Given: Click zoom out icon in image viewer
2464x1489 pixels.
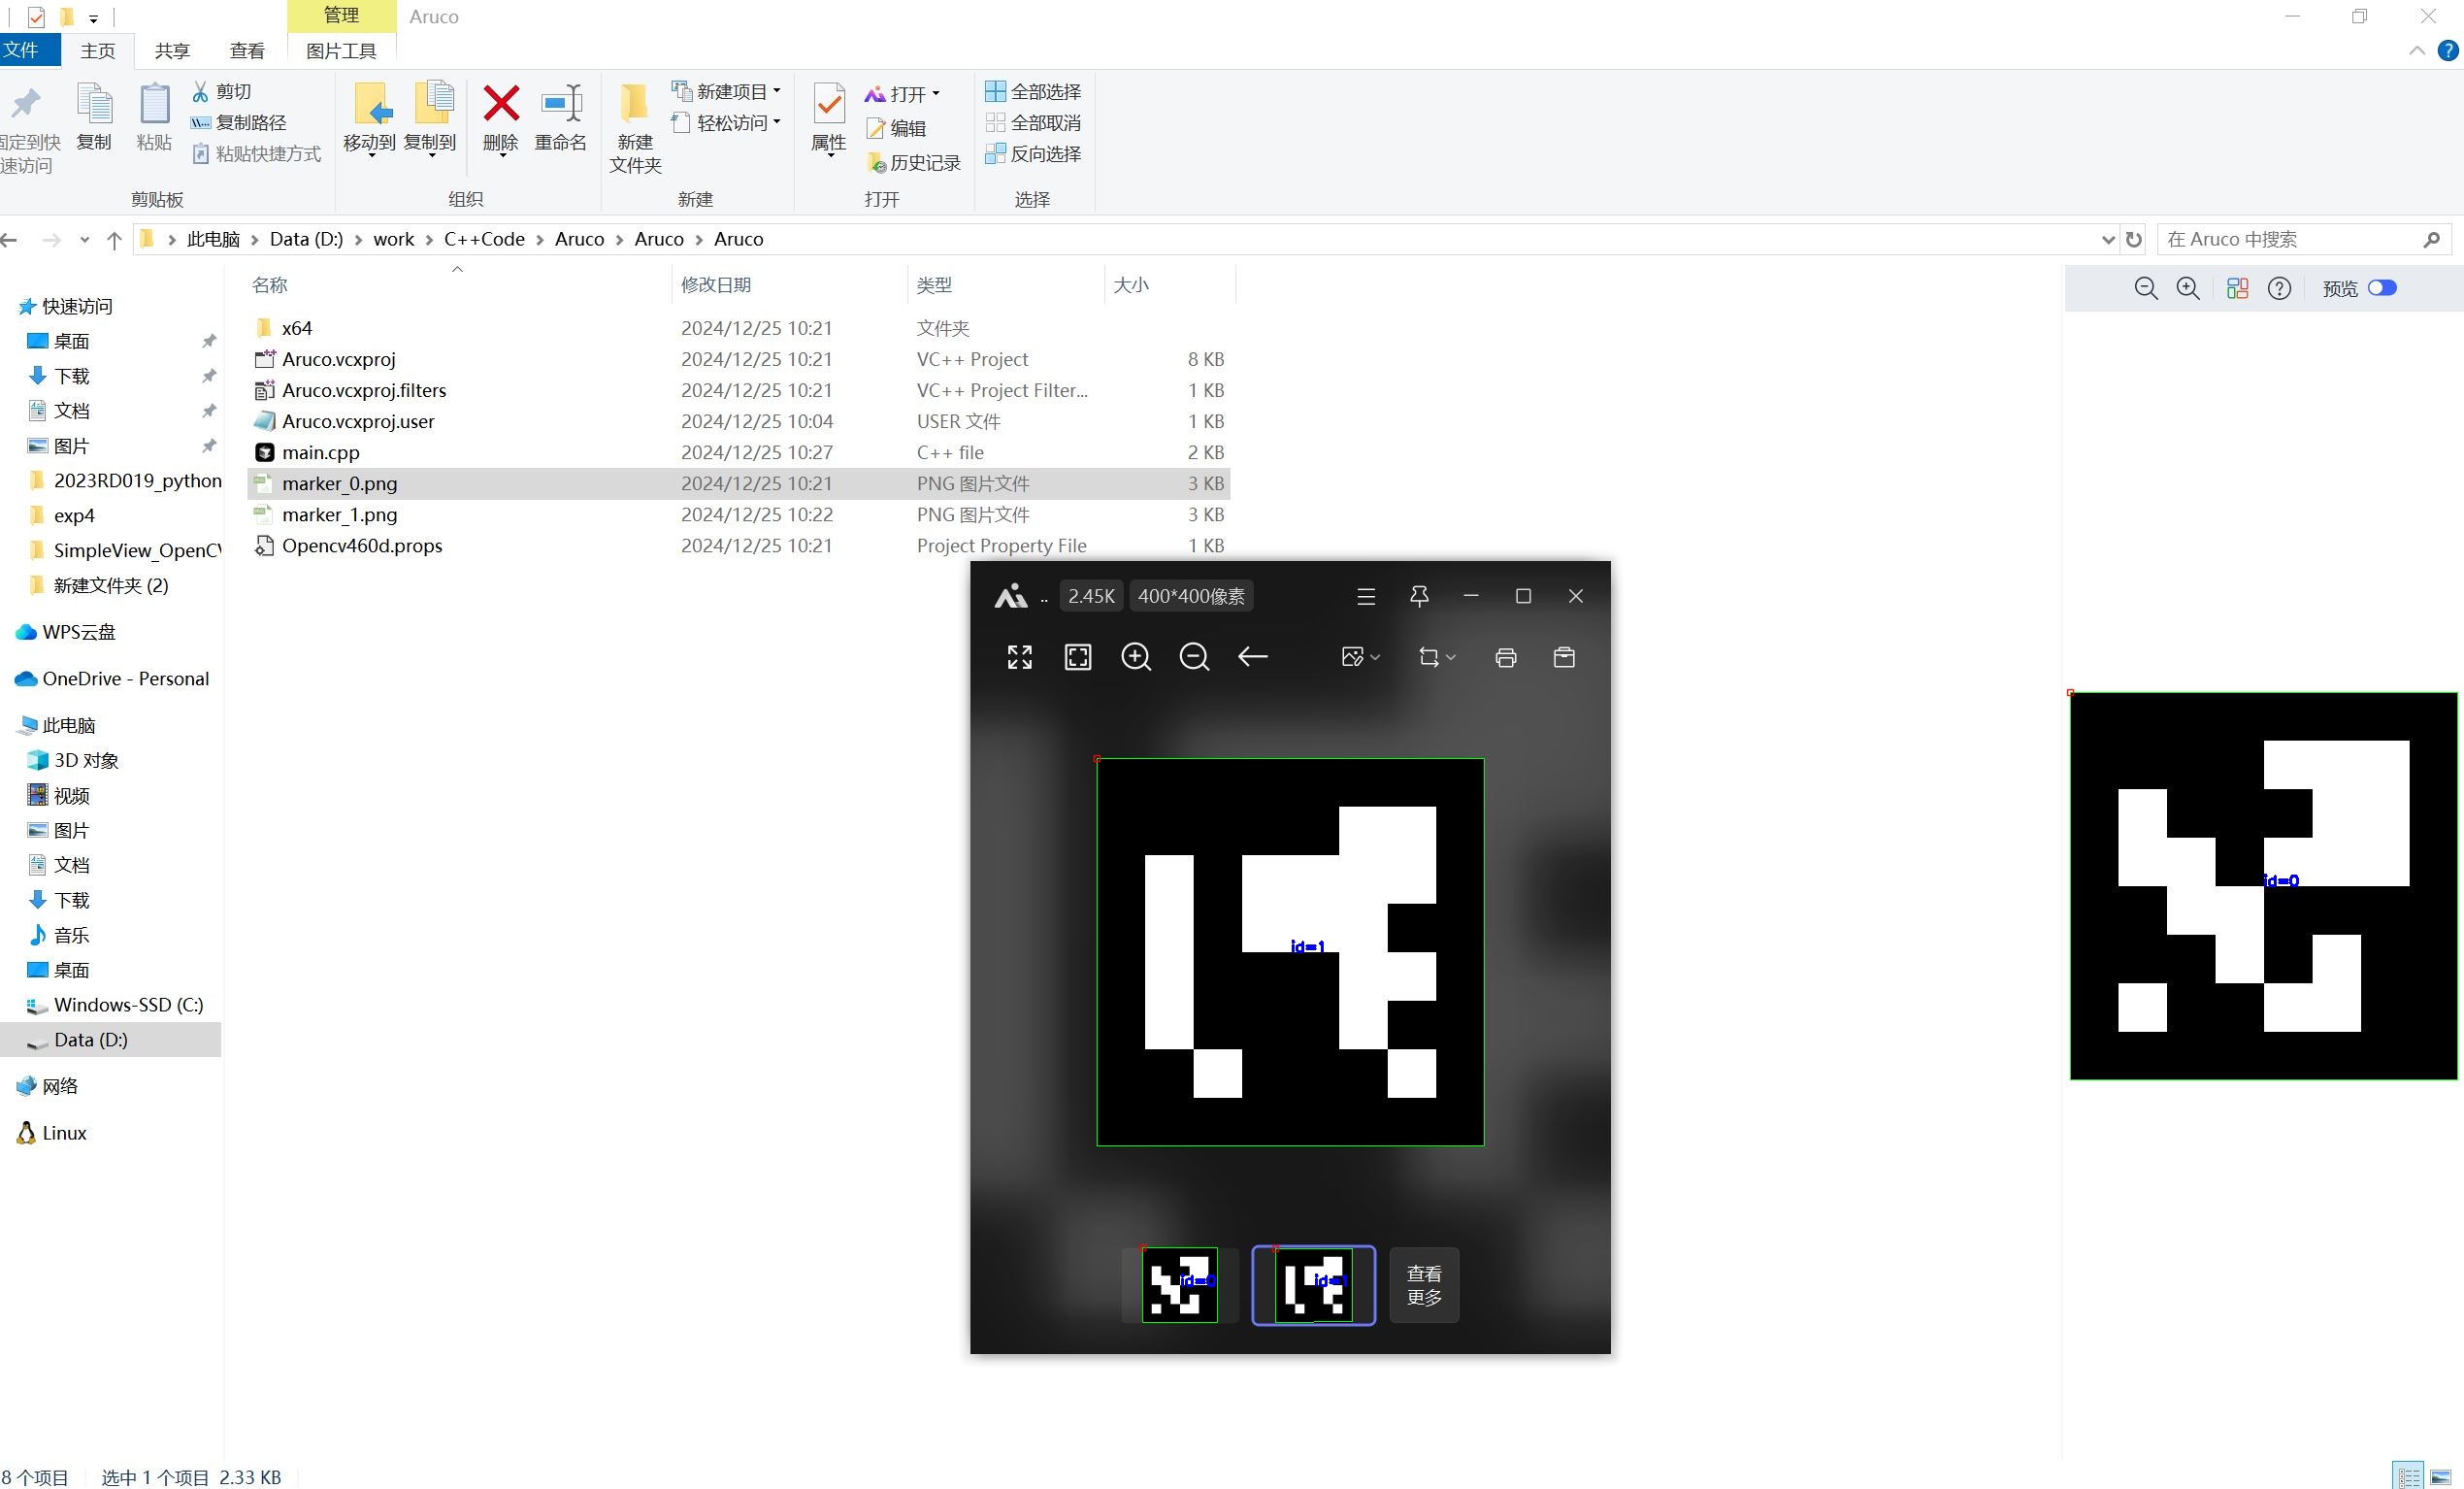Looking at the screenshot, I should pyautogui.click(x=1194, y=657).
